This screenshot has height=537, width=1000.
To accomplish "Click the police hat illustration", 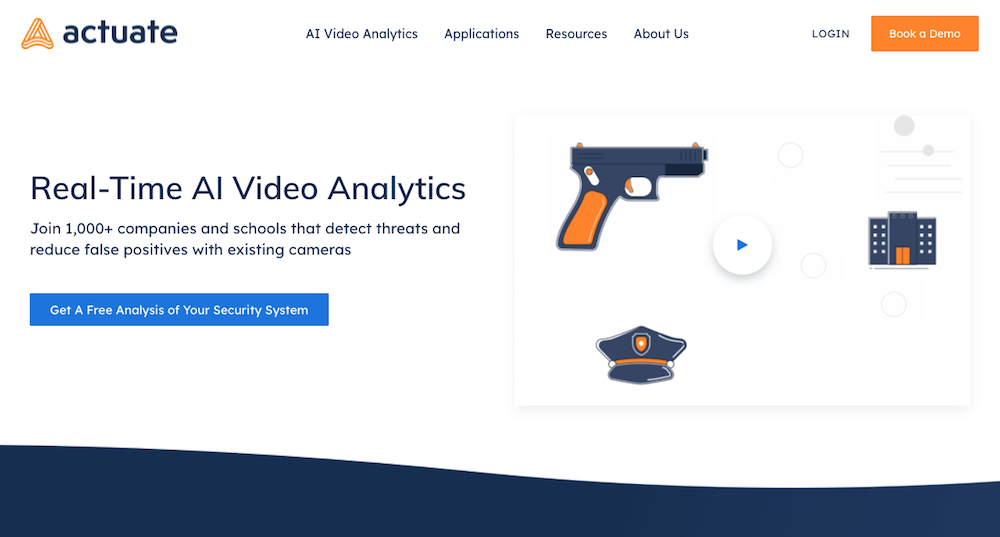I will tap(641, 355).
